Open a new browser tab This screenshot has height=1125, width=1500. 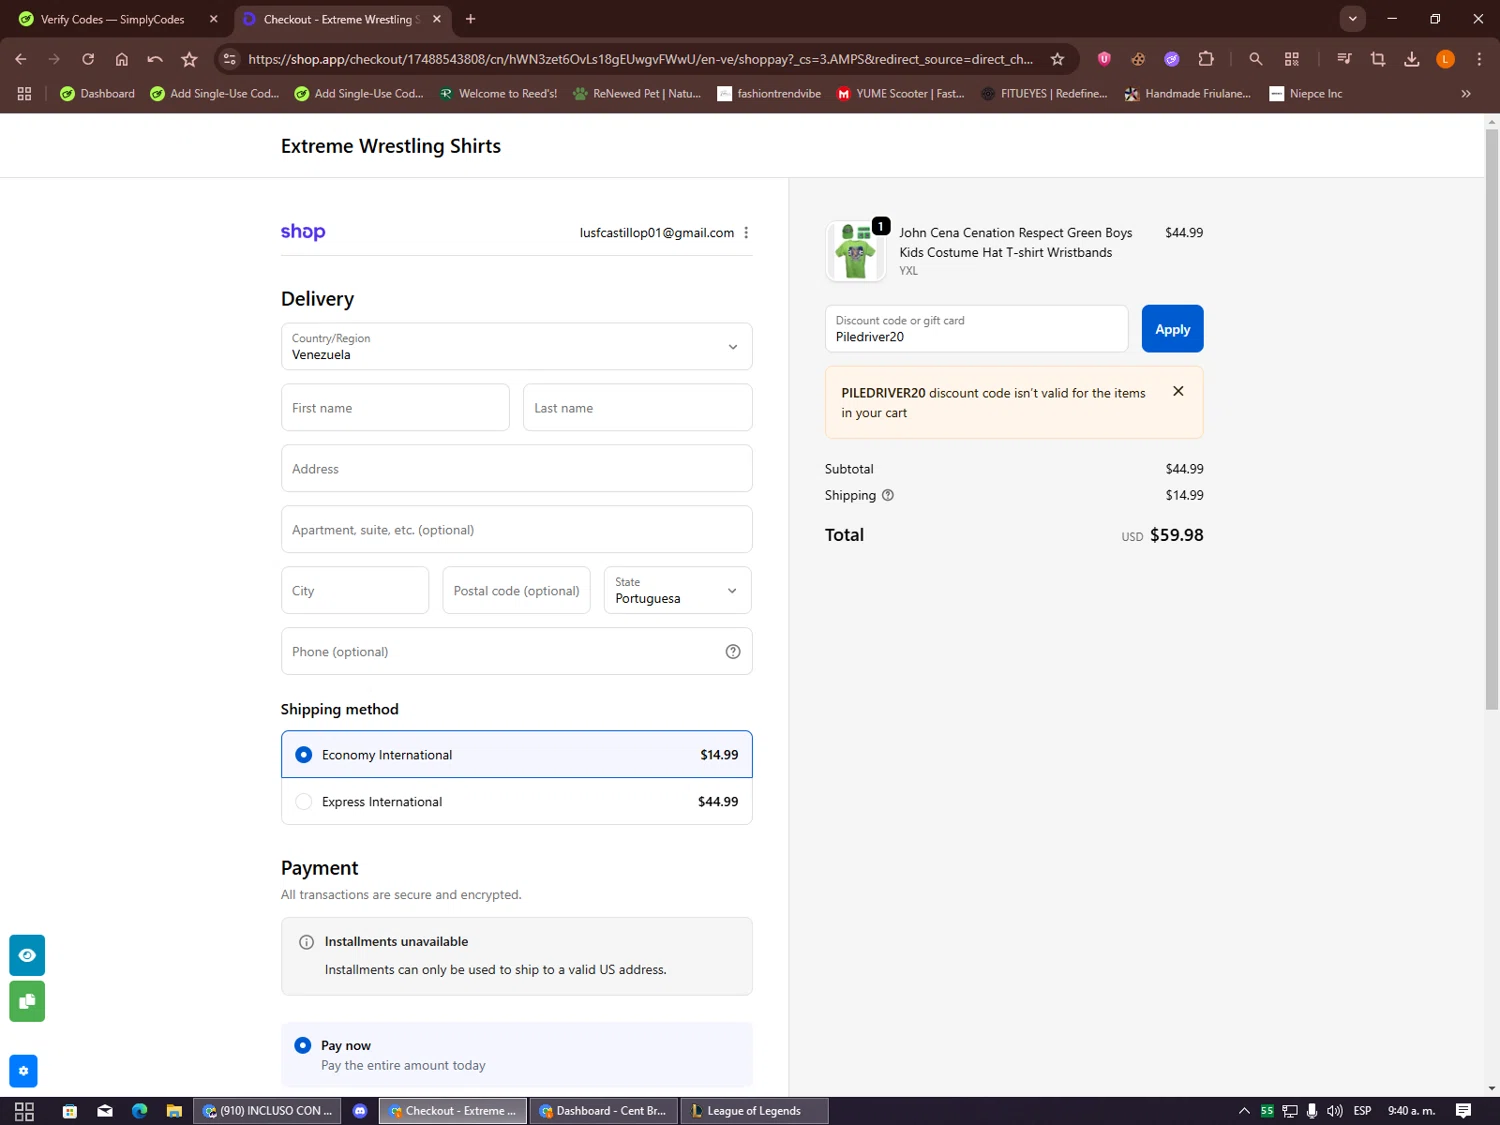[471, 19]
